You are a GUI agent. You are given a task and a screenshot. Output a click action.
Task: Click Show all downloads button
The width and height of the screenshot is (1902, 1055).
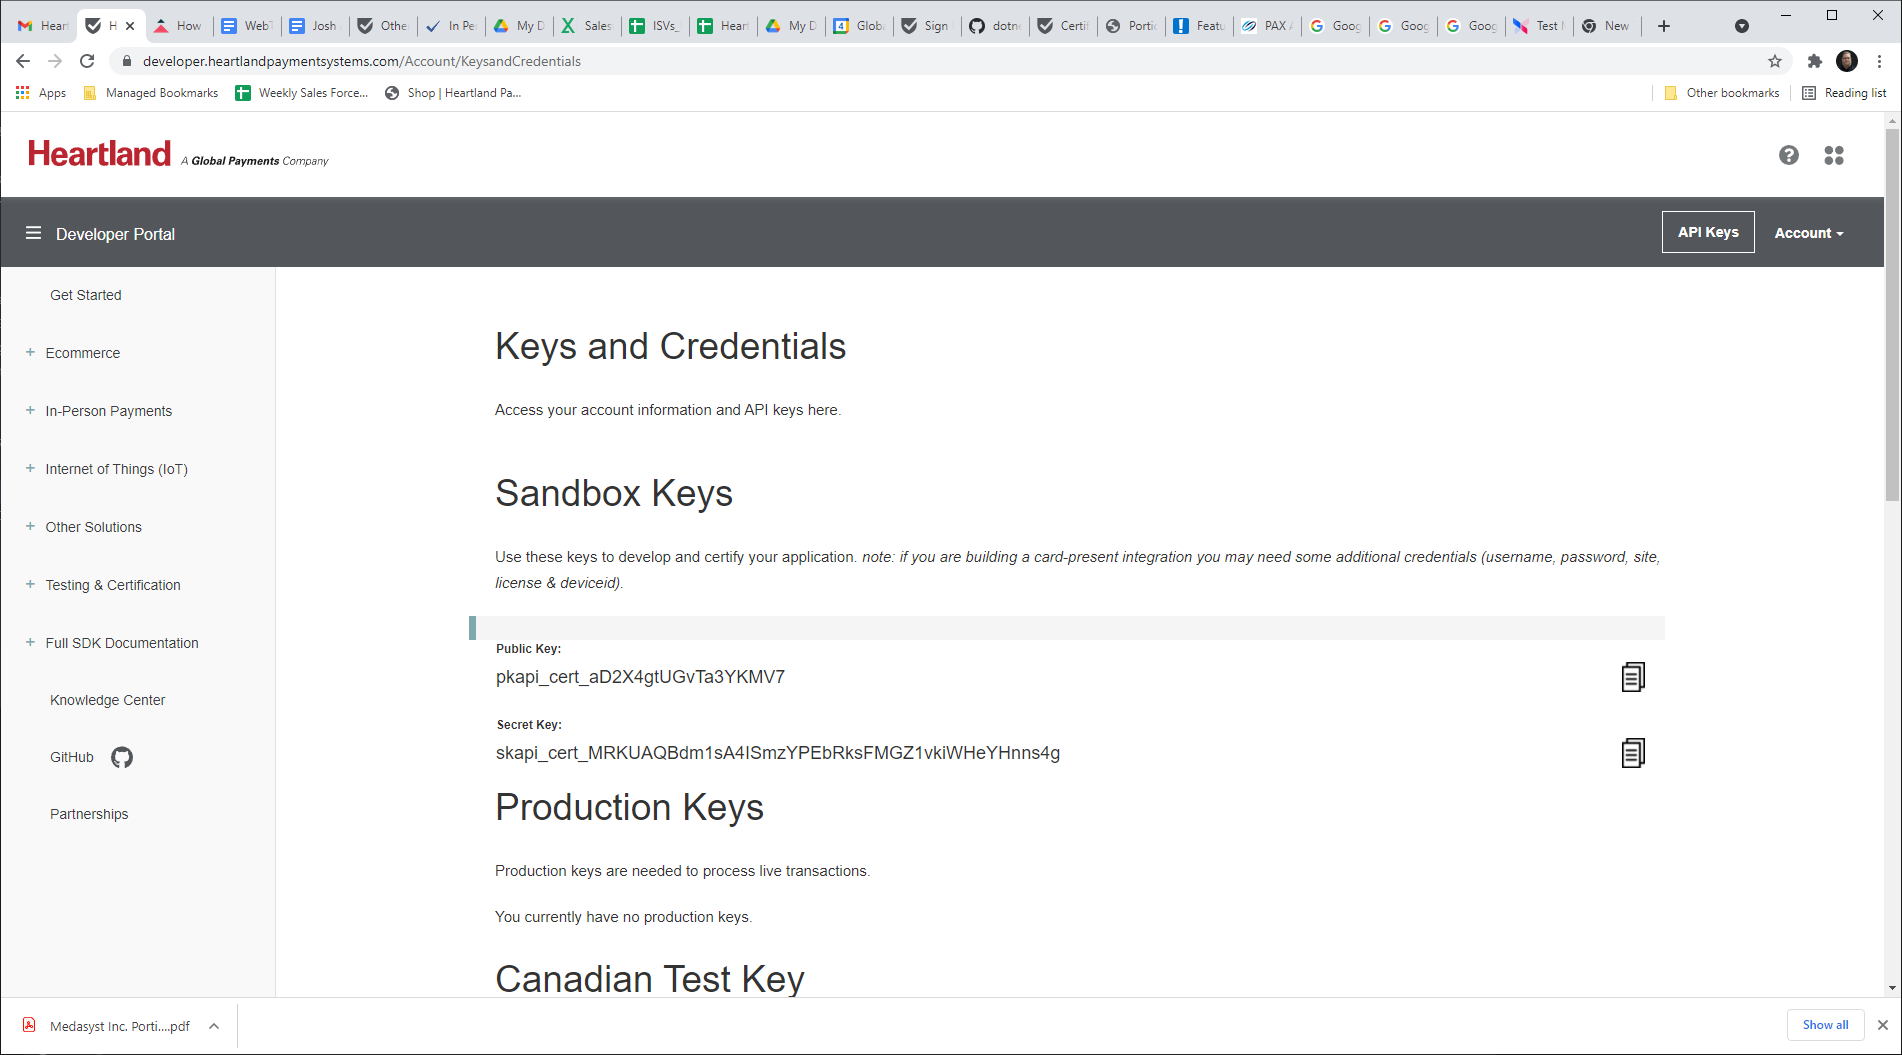tap(1824, 1025)
